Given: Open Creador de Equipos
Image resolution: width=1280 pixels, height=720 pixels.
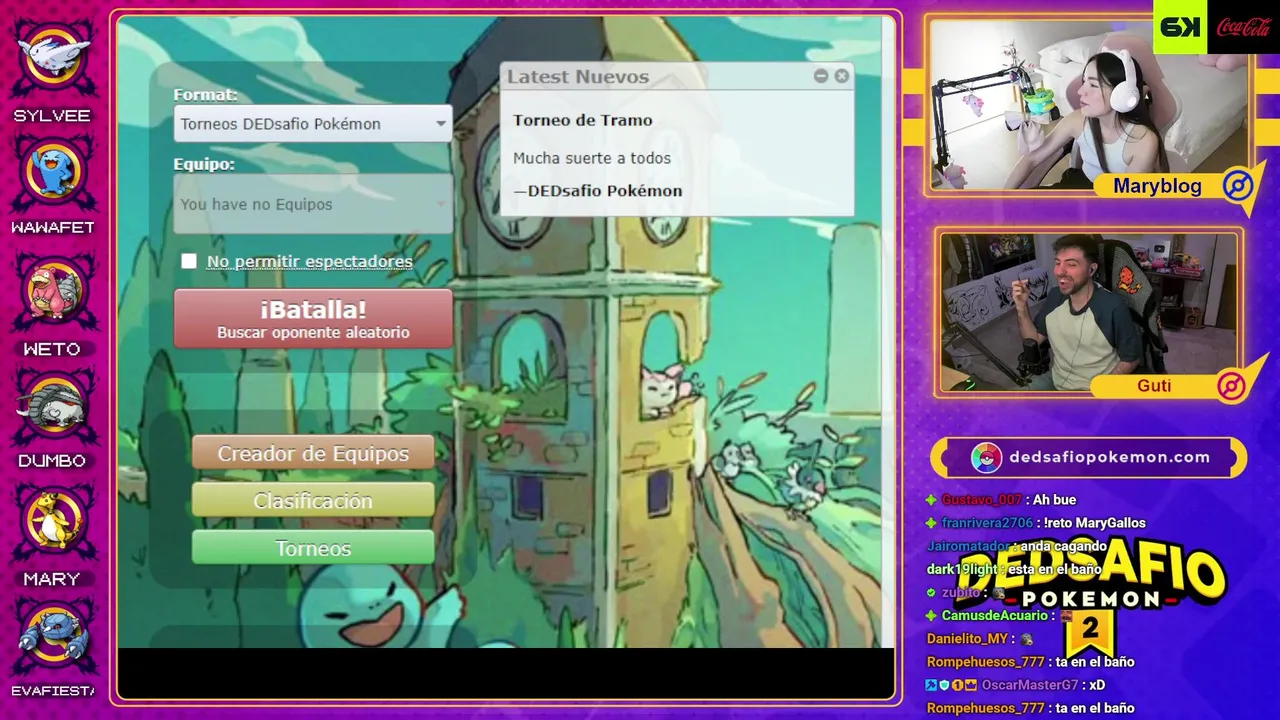Looking at the screenshot, I should tap(313, 453).
